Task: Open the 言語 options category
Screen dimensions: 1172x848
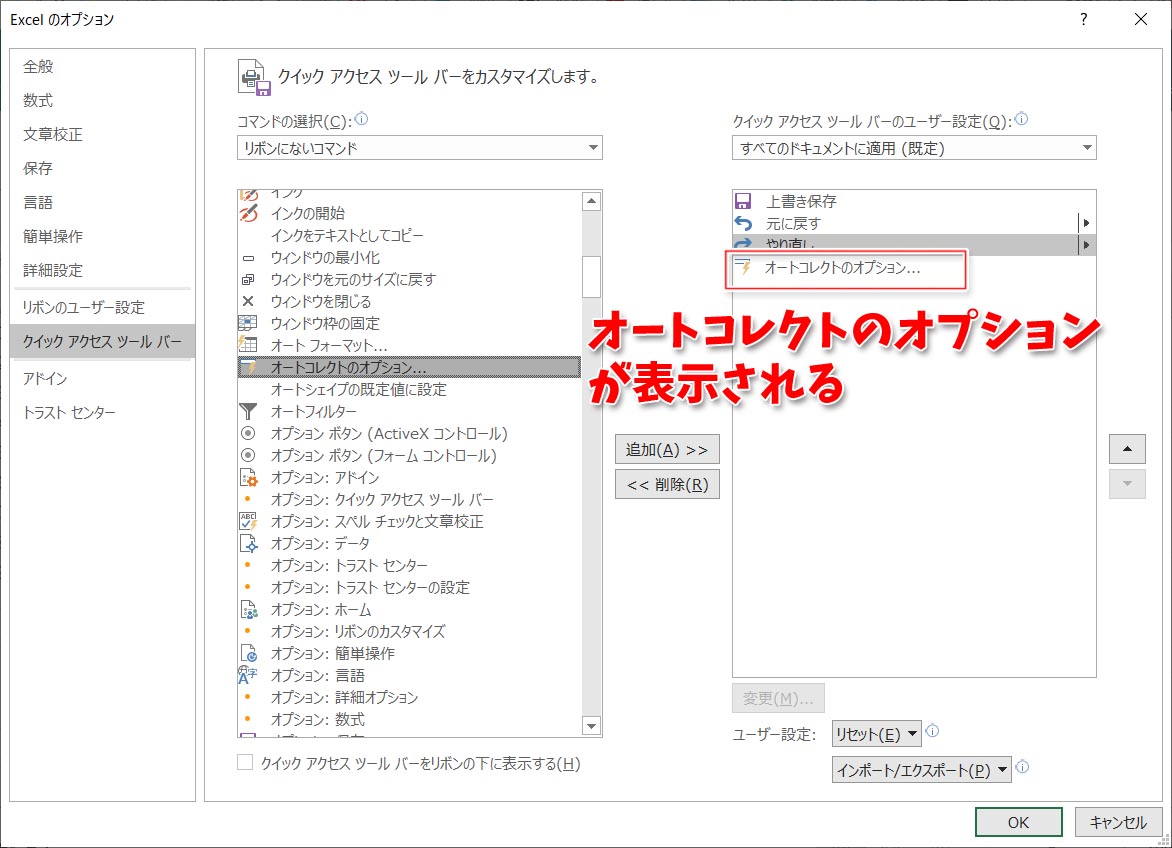Action: tap(102, 202)
